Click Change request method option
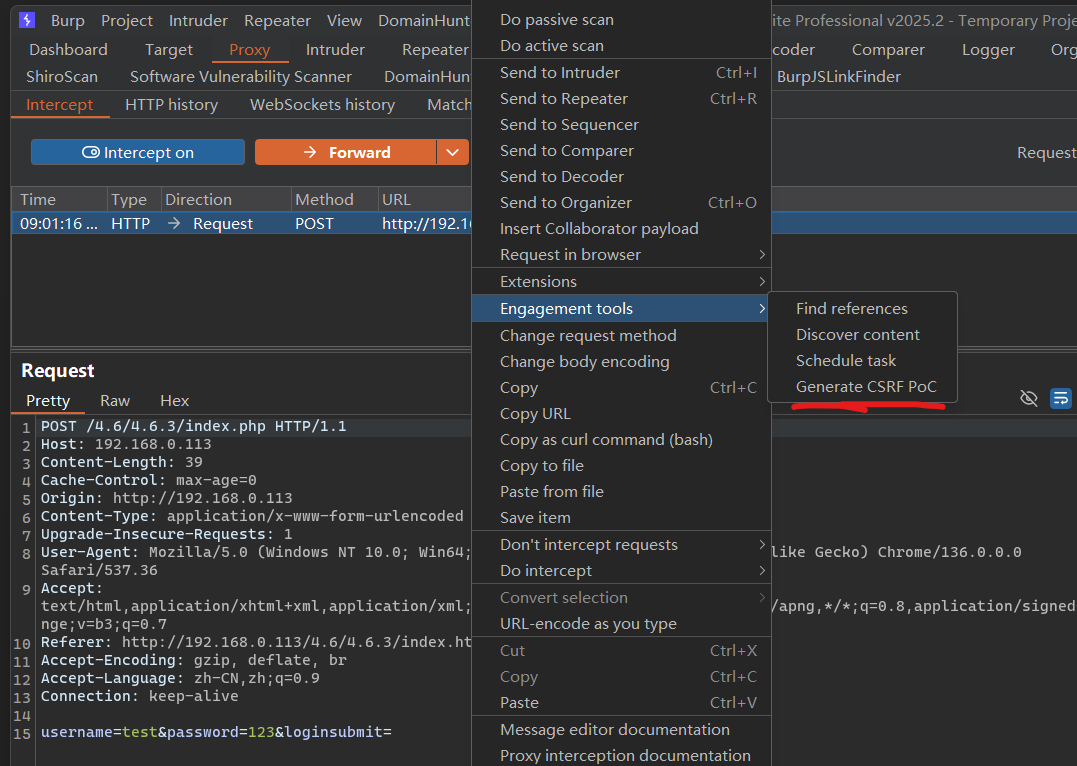The image size is (1077, 766). coord(588,336)
